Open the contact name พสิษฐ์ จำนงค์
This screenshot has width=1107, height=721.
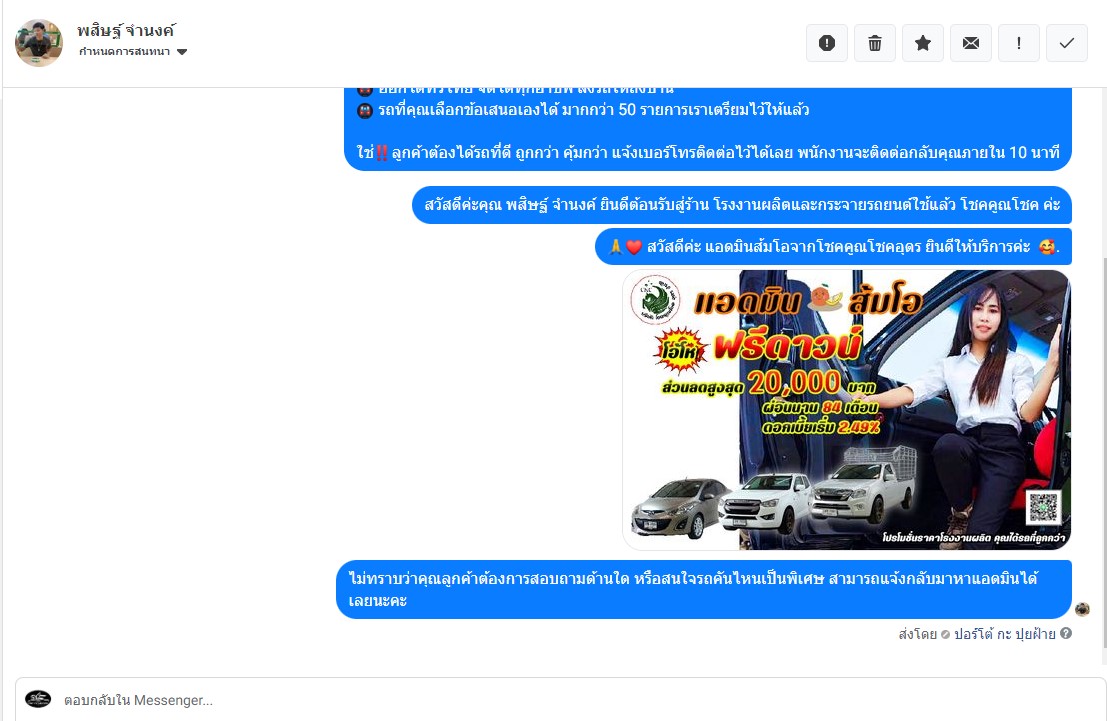tap(126, 30)
